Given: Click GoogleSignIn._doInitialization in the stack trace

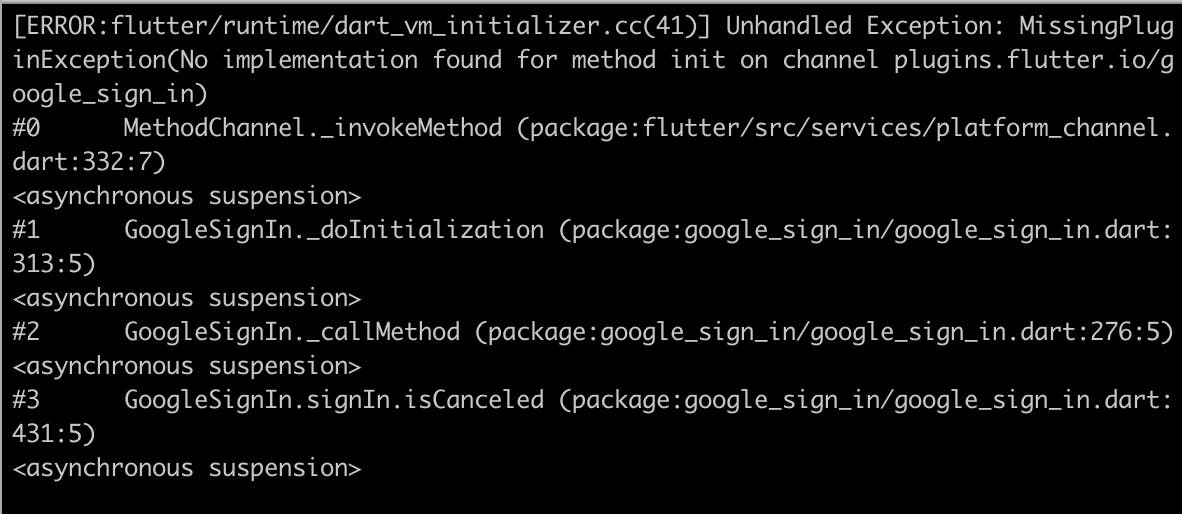Looking at the screenshot, I should pos(334,230).
